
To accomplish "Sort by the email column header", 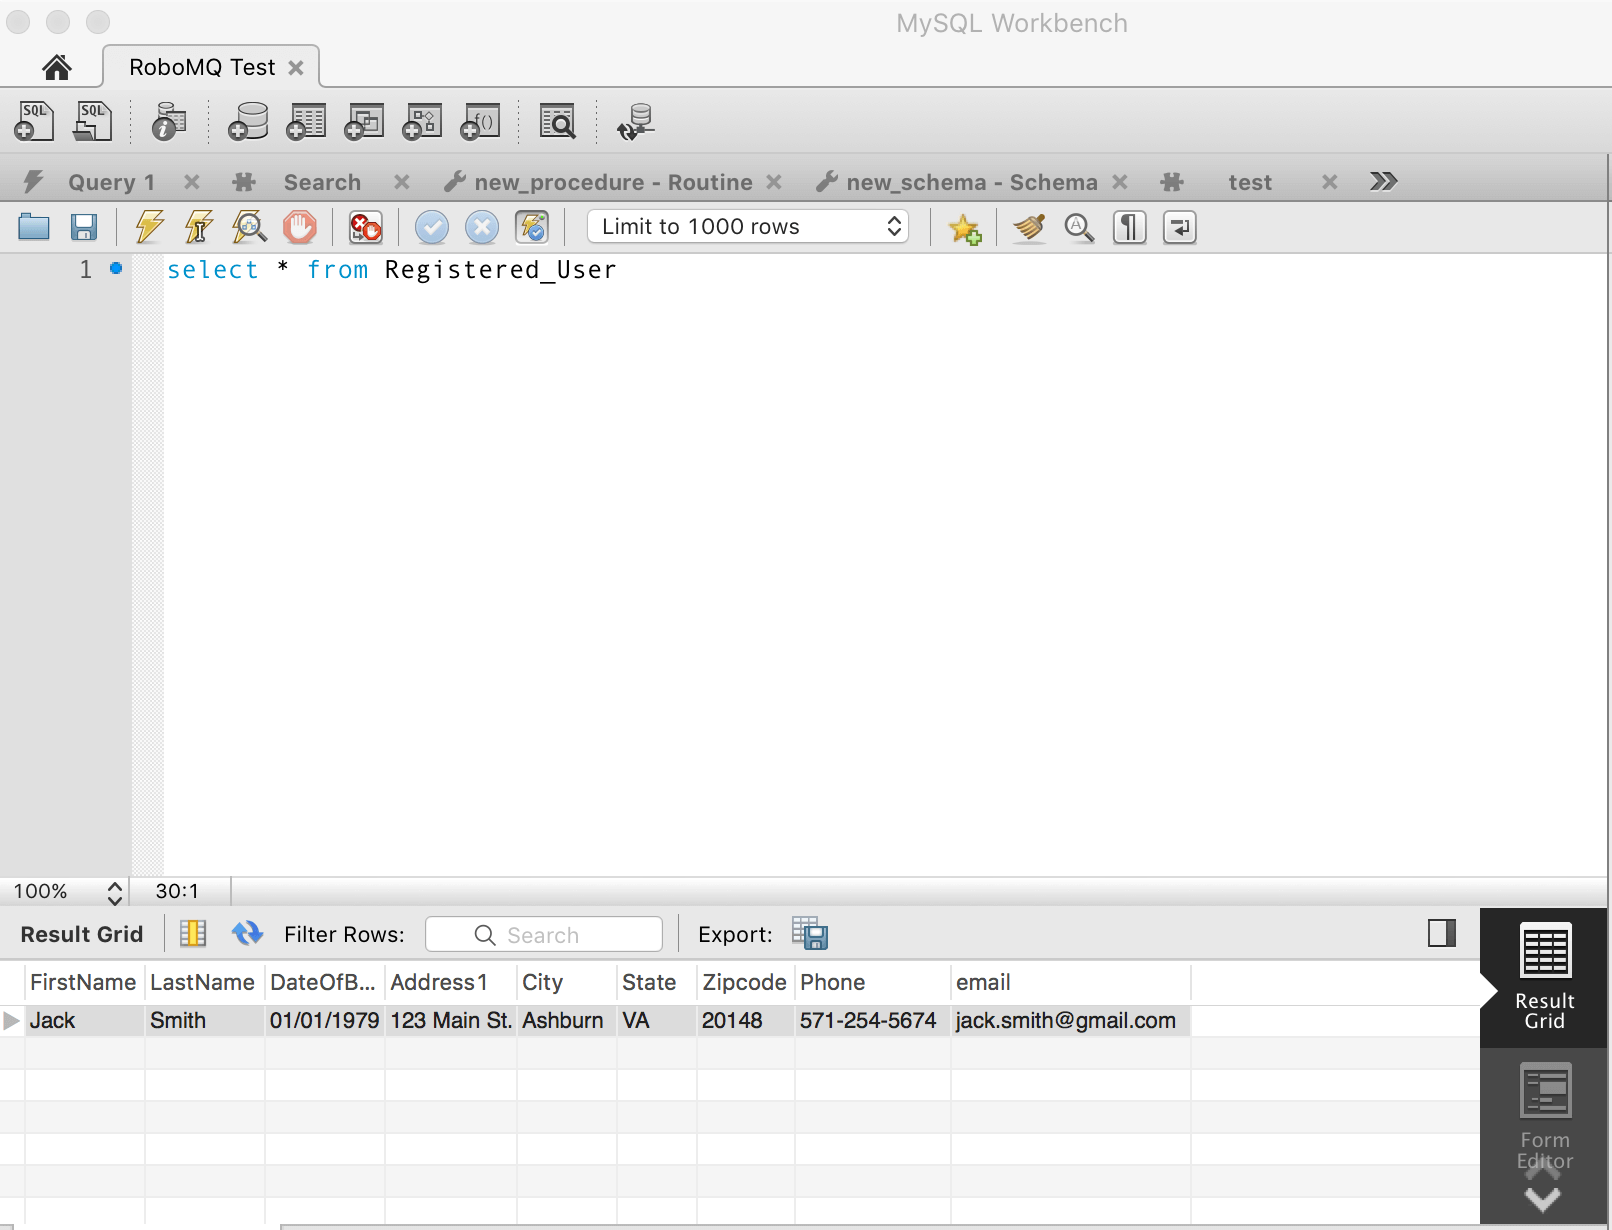I will (1070, 982).
